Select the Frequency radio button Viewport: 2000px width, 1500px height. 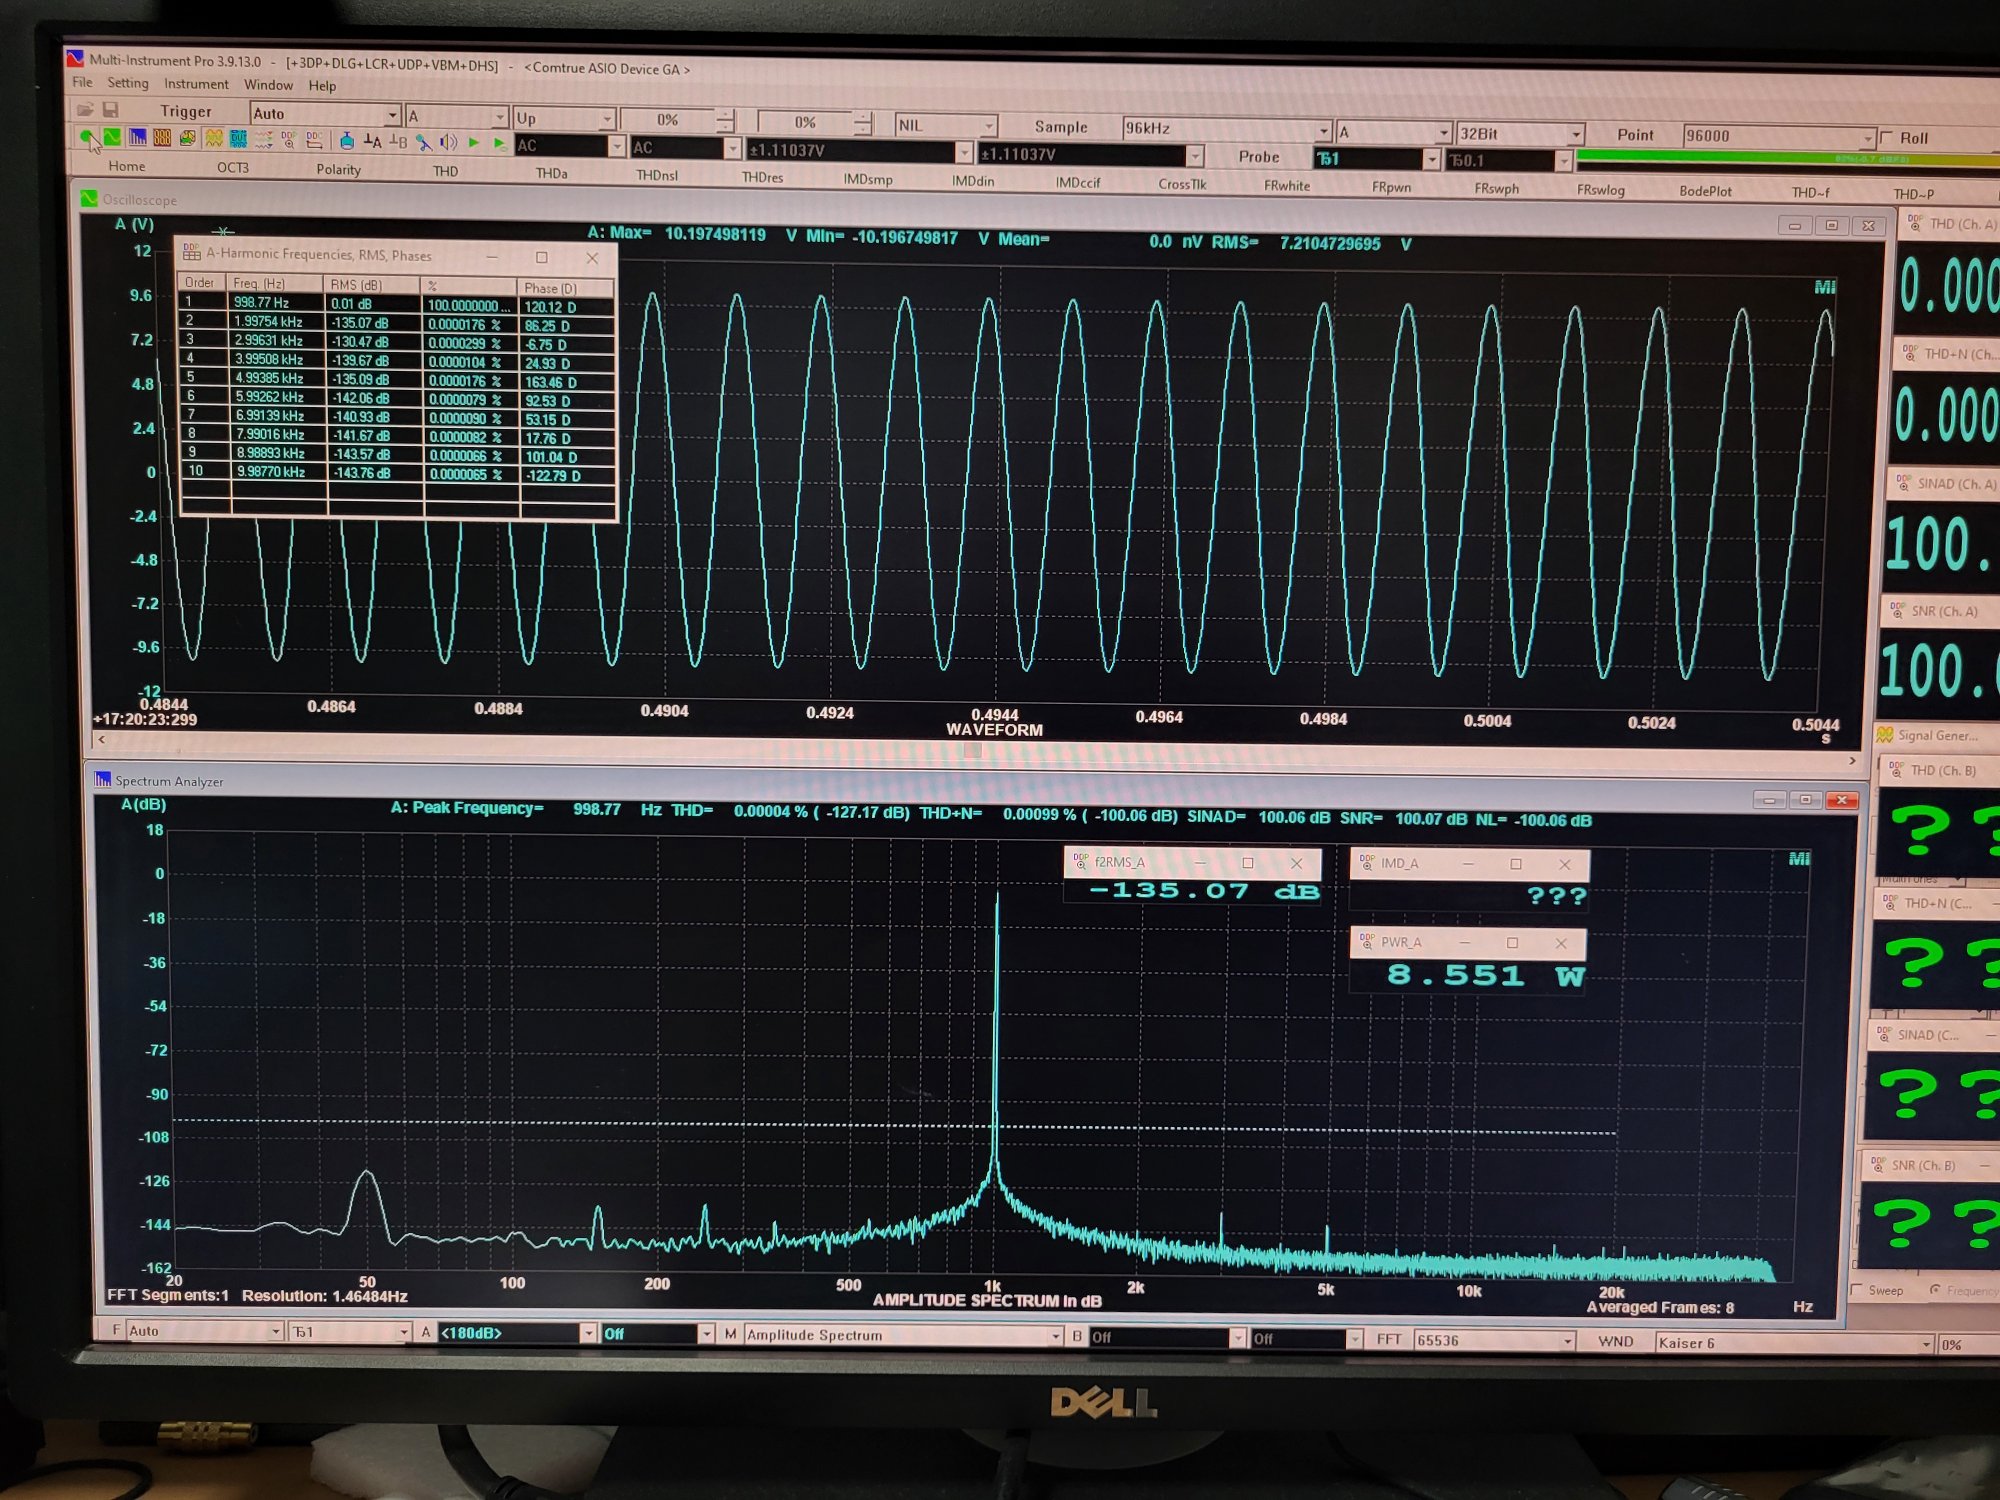(1935, 1290)
